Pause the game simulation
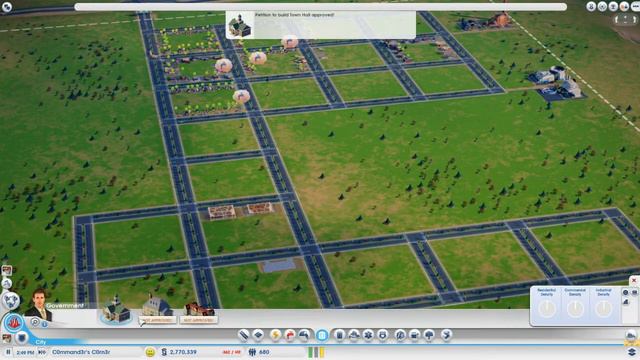The width and height of the screenshot is (640, 360). [8, 352]
